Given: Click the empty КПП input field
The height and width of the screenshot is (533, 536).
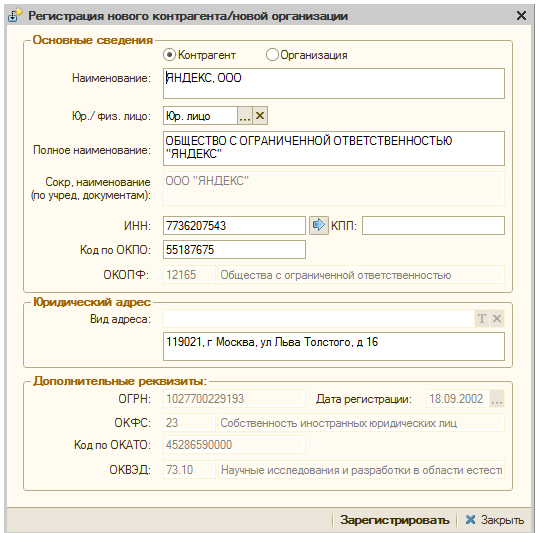Looking at the screenshot, I should [x=433, y=226].
